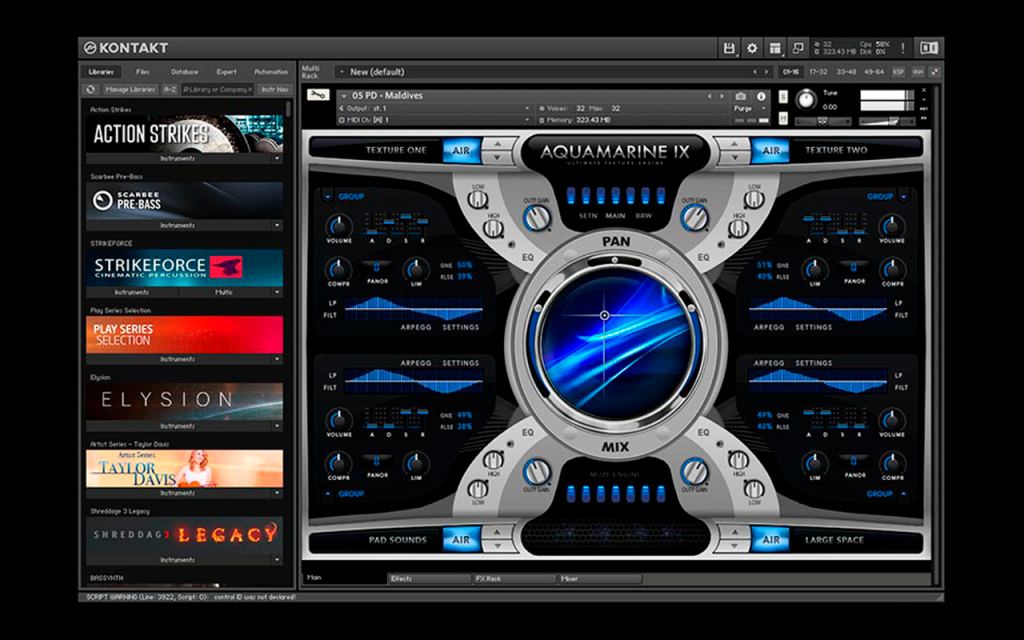1024x640 pixels.
Task: Open Strikeforce Multis button
Action: [x=224, y=293]
